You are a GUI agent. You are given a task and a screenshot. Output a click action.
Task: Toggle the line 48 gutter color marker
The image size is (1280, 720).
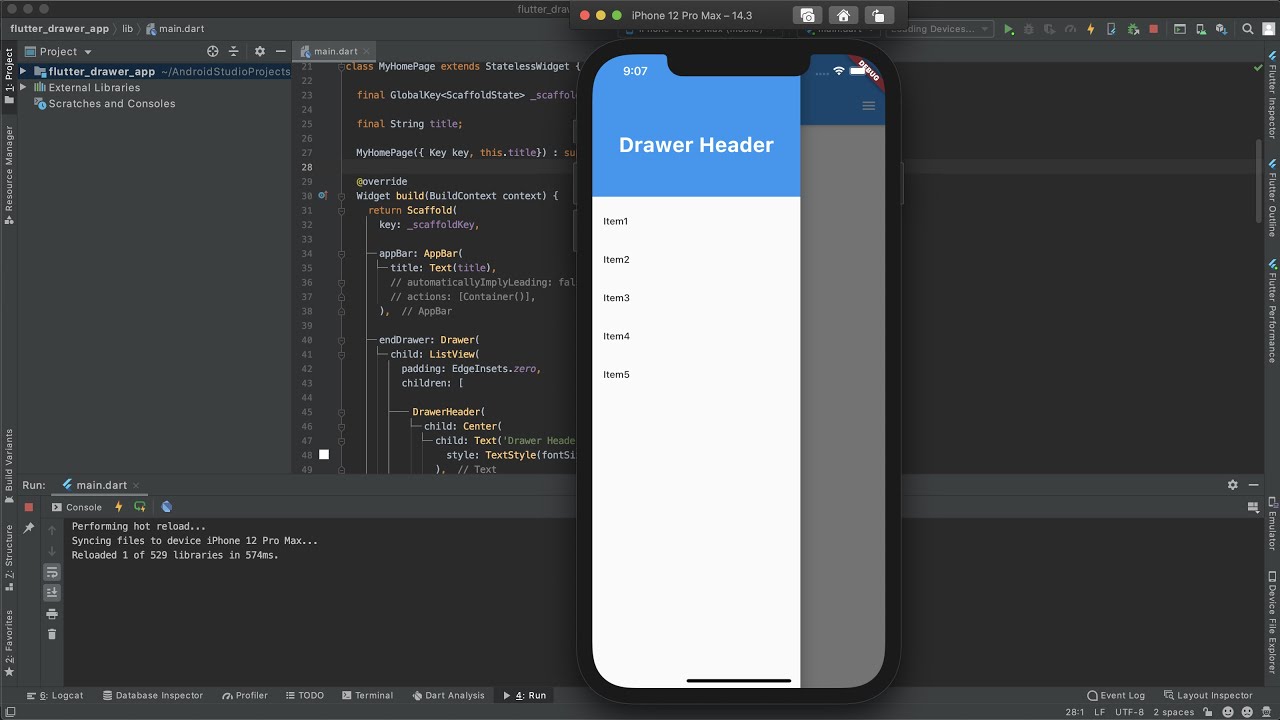tap(324, 455)
